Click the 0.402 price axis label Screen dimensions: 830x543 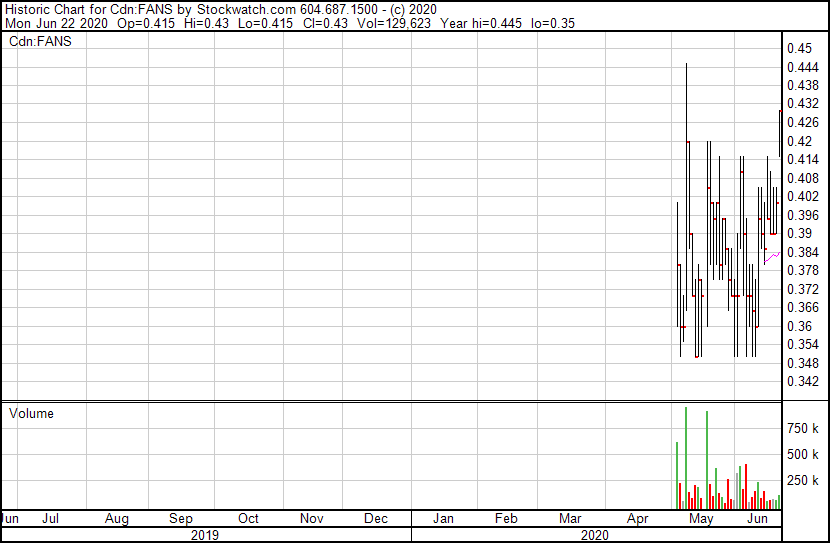pos(803,196)
